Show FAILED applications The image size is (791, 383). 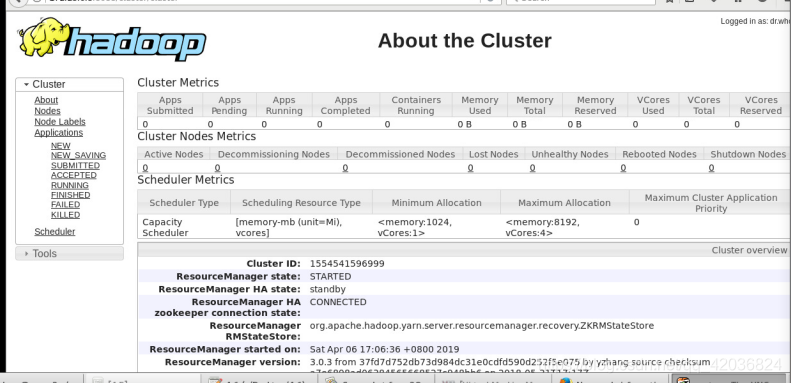click(65, 204)
